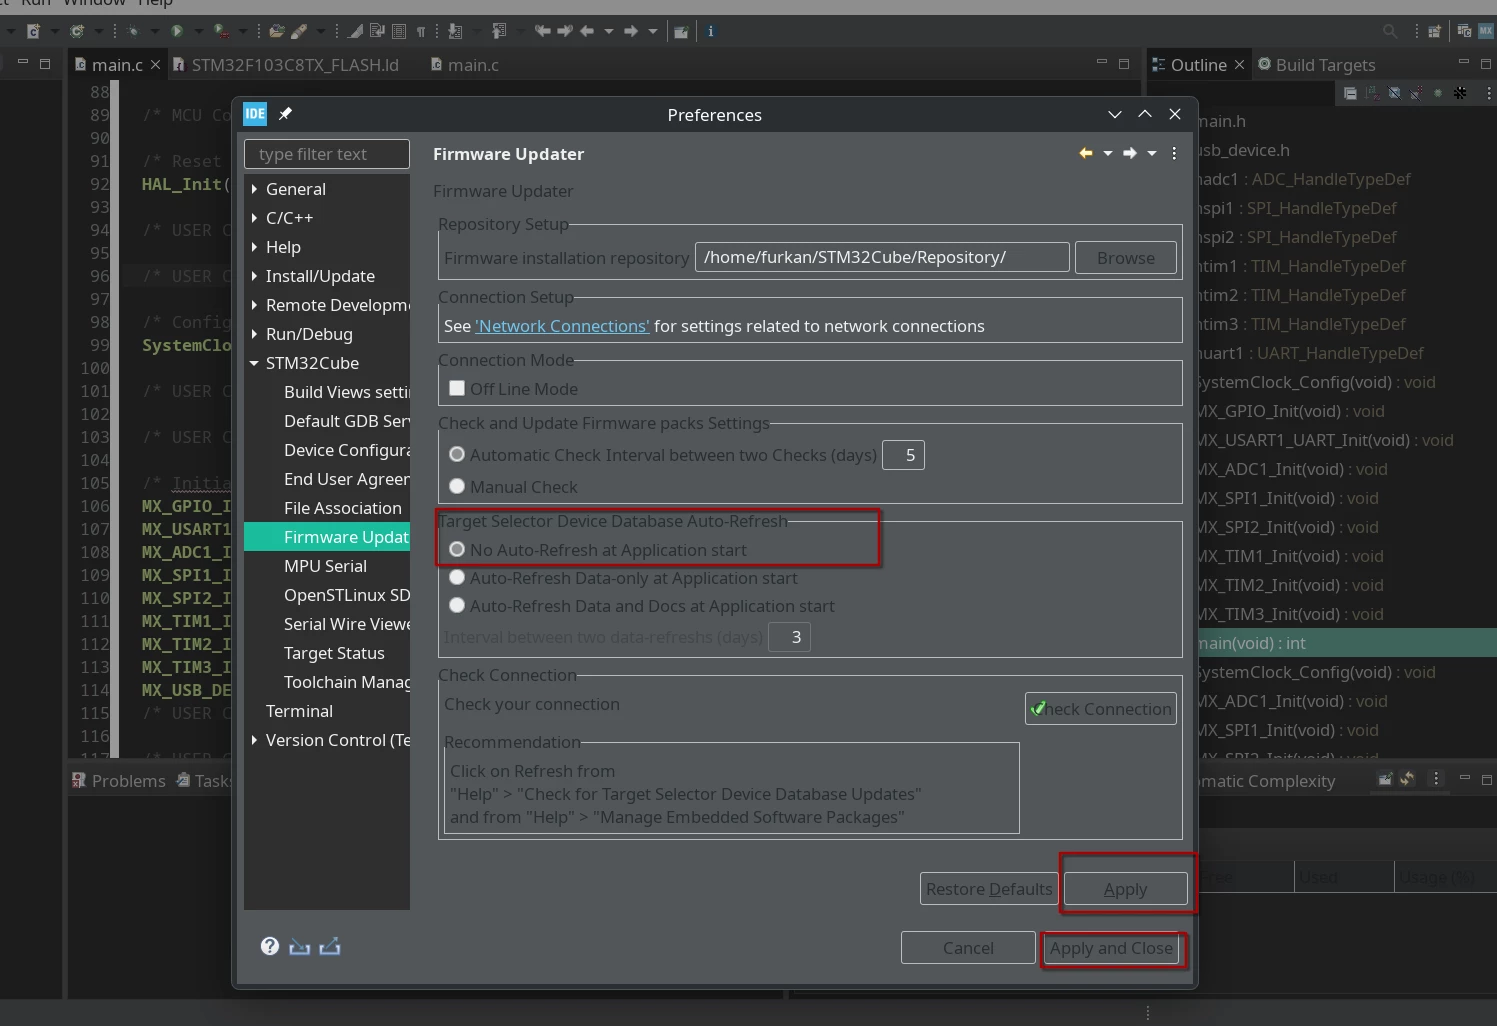
Task: Click the Search magnifier icon at top right
Action: (1390, 31)
